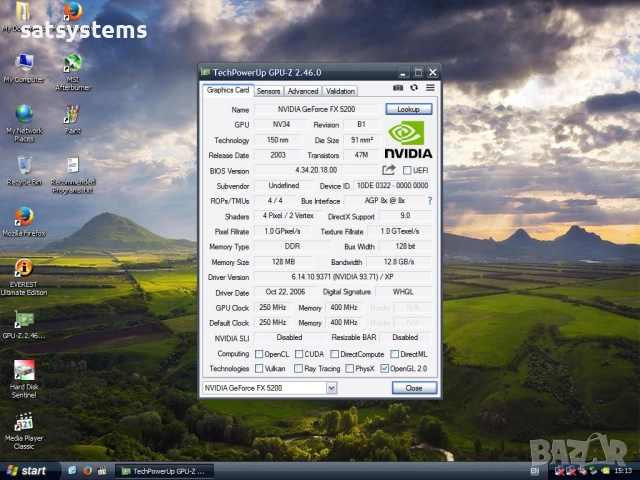Enable the CUDA checkbox
The height and width of the screenshot is (480, 640).
(x=298, y=354)
